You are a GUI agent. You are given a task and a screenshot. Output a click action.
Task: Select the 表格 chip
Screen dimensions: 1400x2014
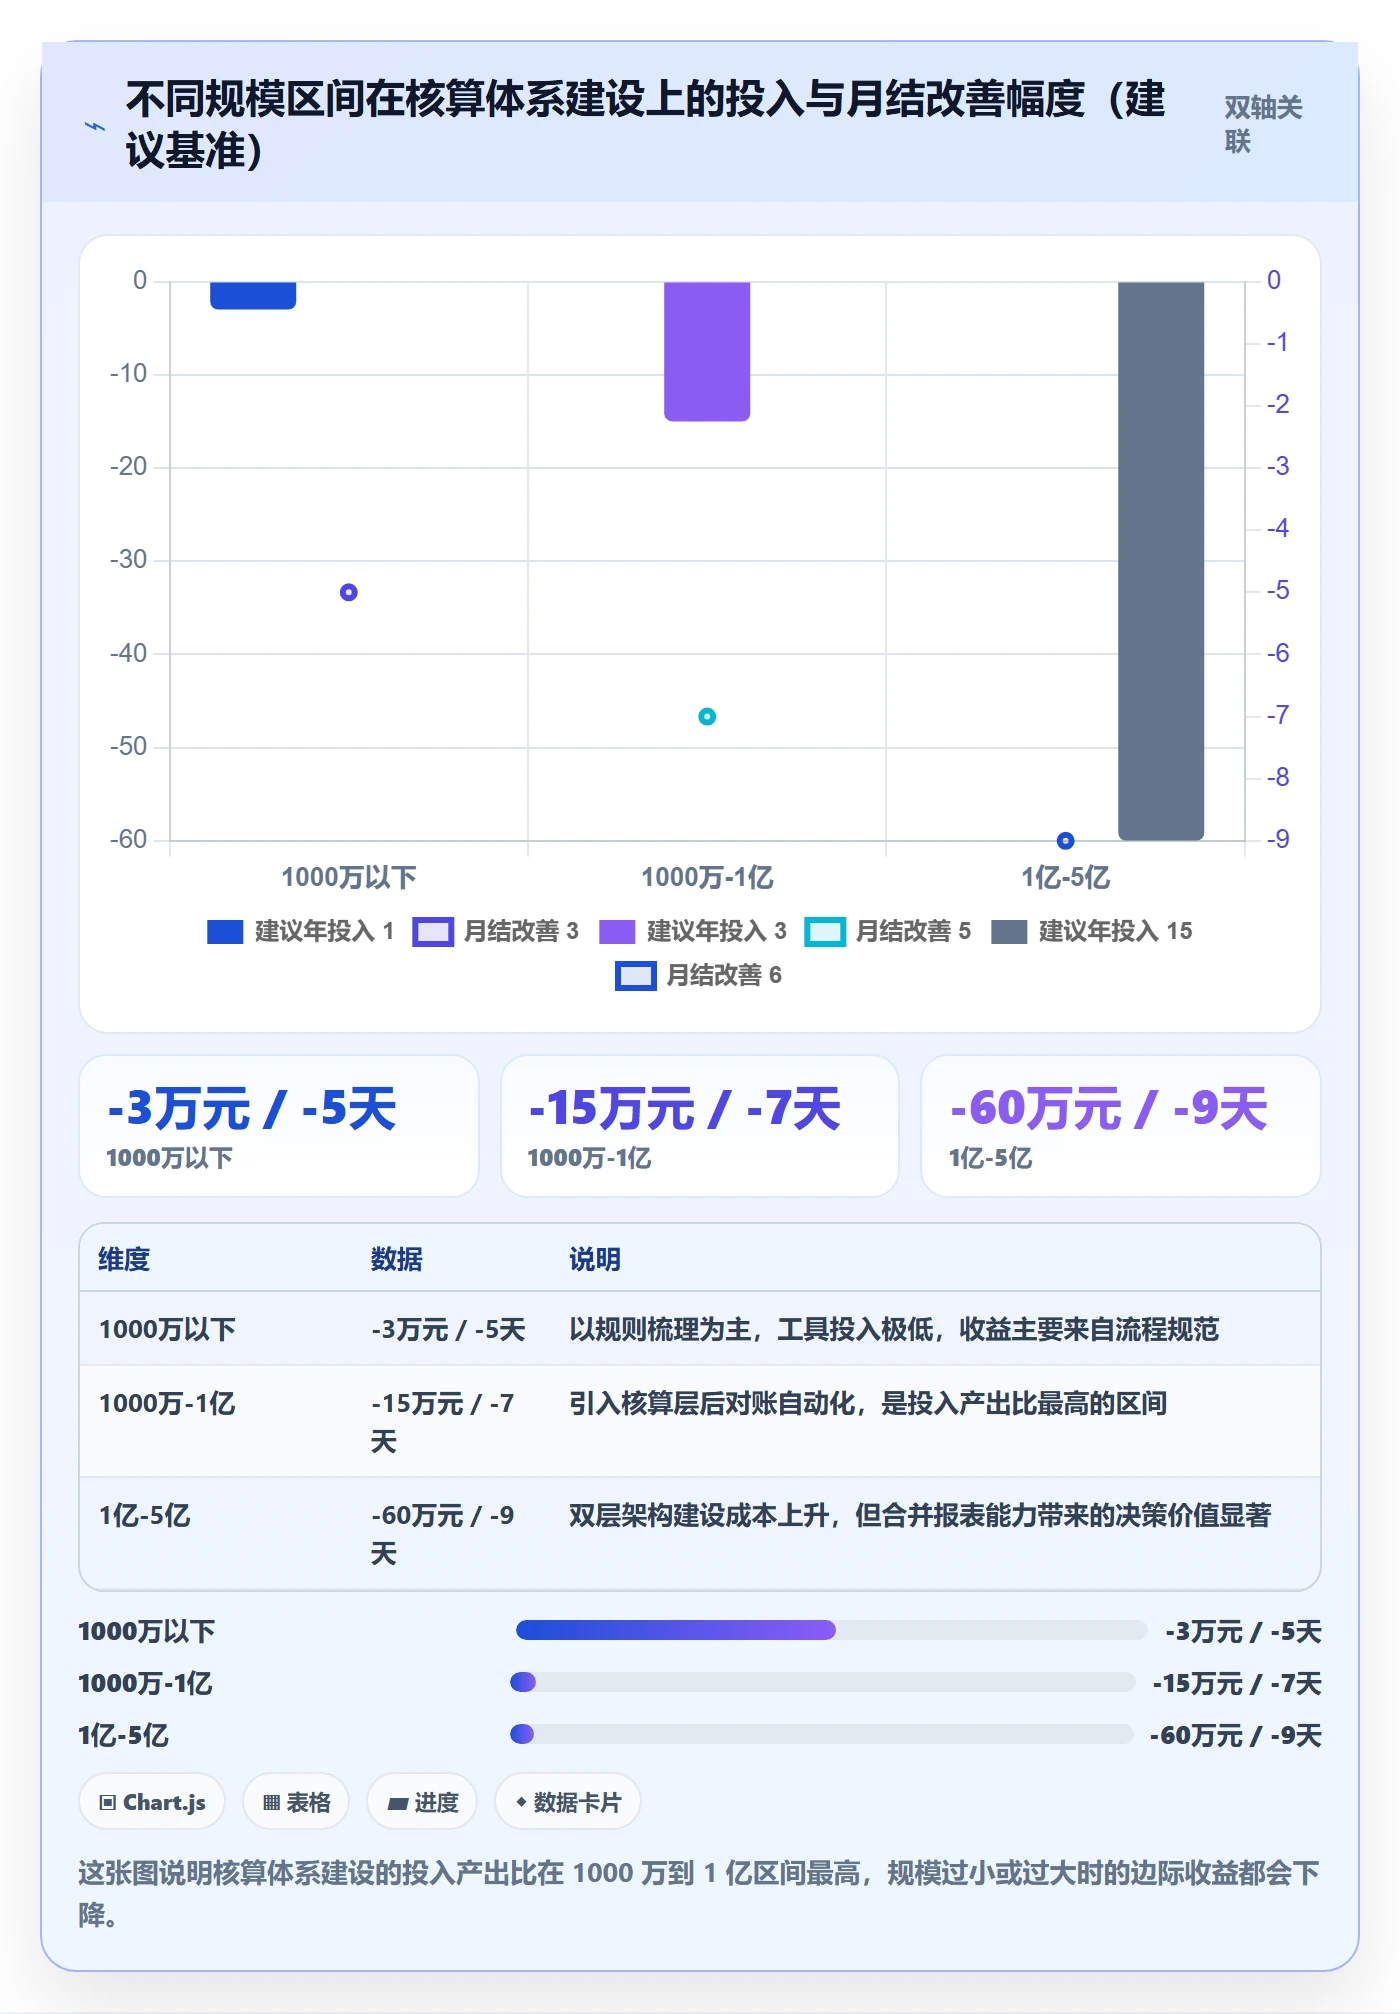click(x=296, y=1802)
